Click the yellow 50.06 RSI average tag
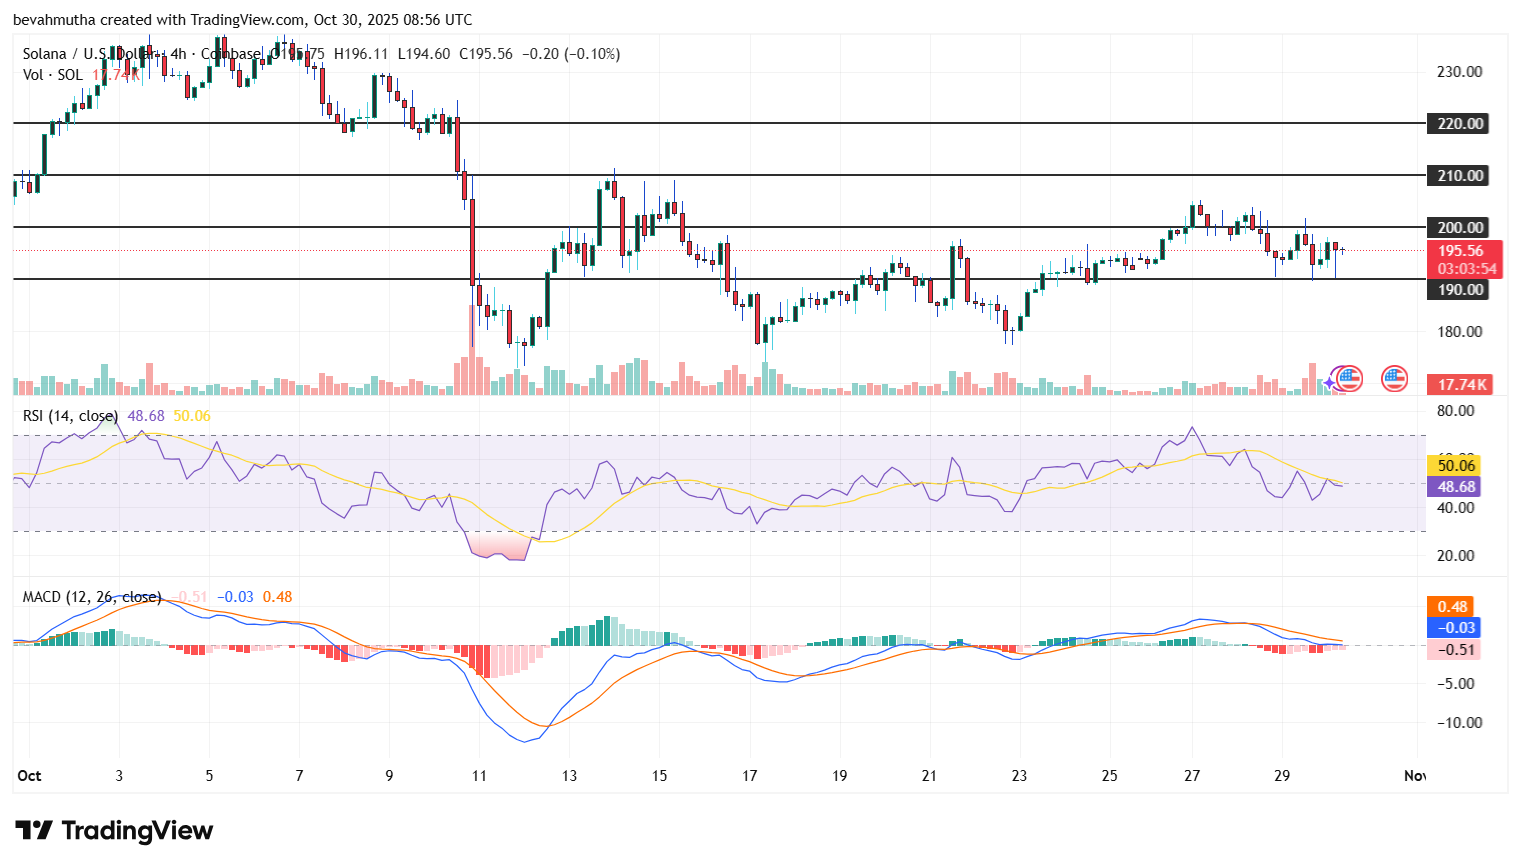Image resolution: width=1521 pixels, height=868 pixels. point(1456,465)
